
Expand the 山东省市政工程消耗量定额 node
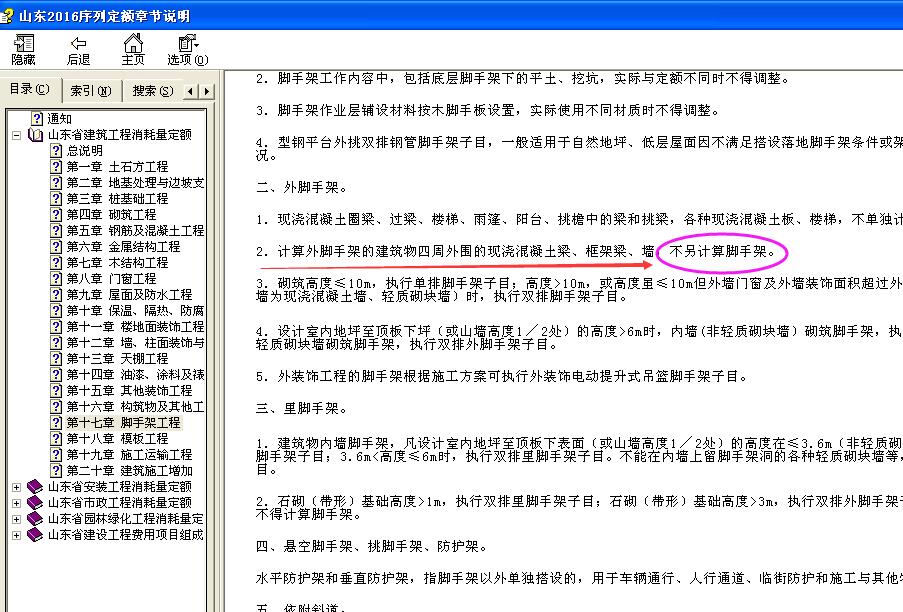(x=16, y=503)
